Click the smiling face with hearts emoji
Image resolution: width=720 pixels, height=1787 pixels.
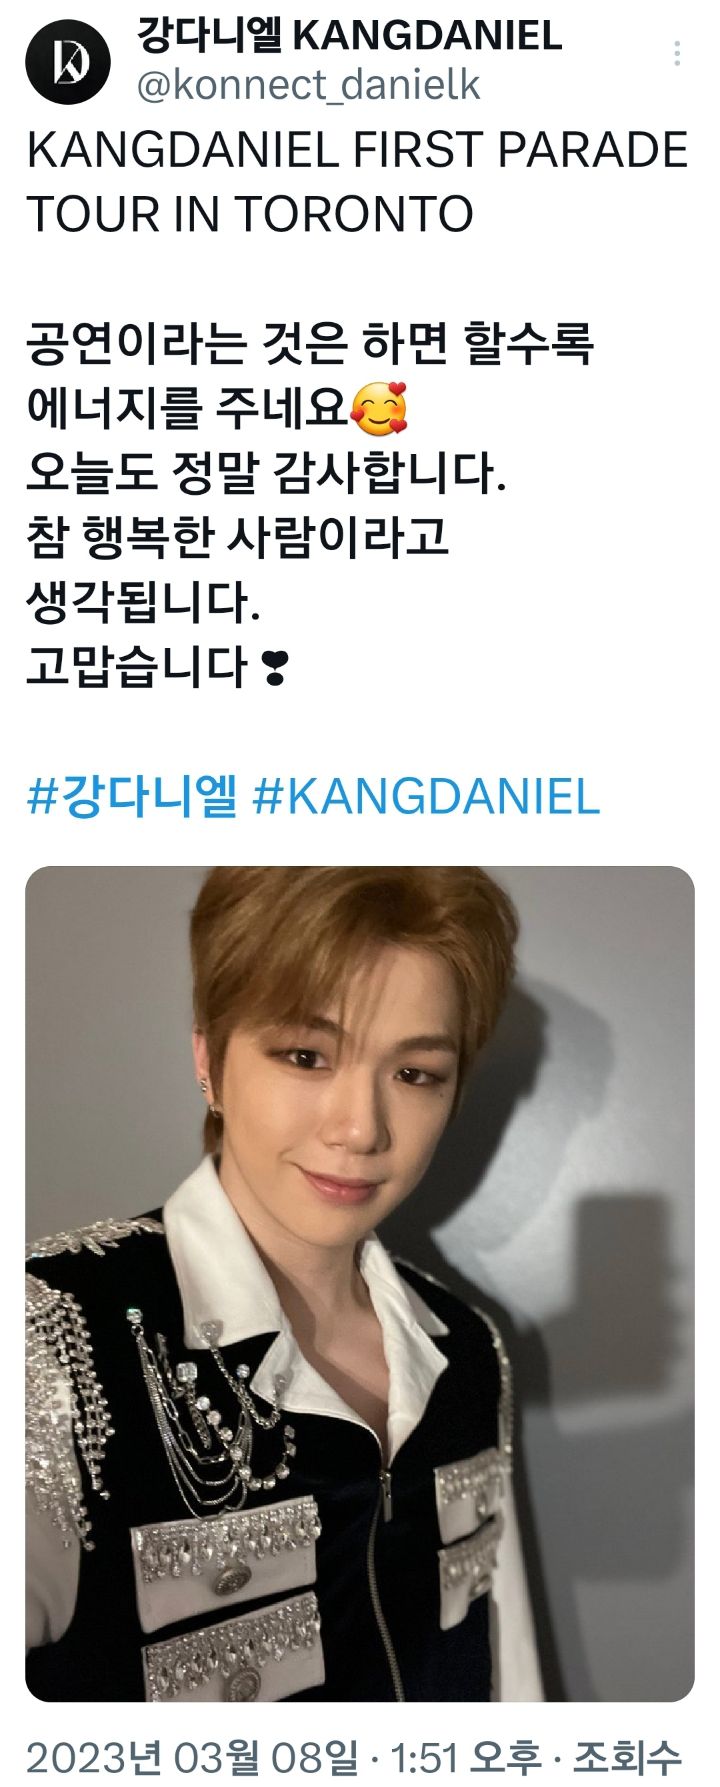coord(381,408)
